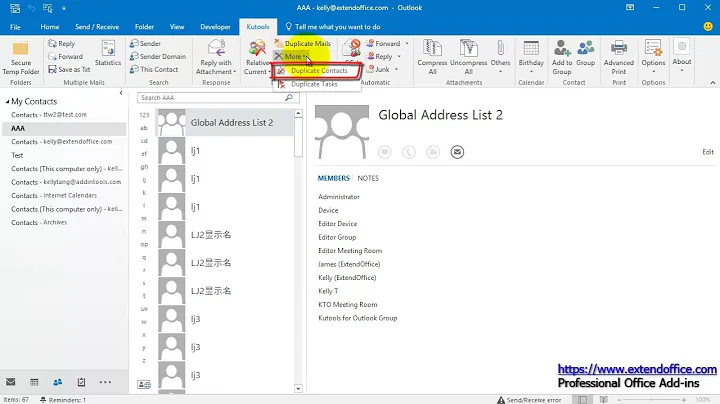Collapse the ribbon

pos(713,83)
